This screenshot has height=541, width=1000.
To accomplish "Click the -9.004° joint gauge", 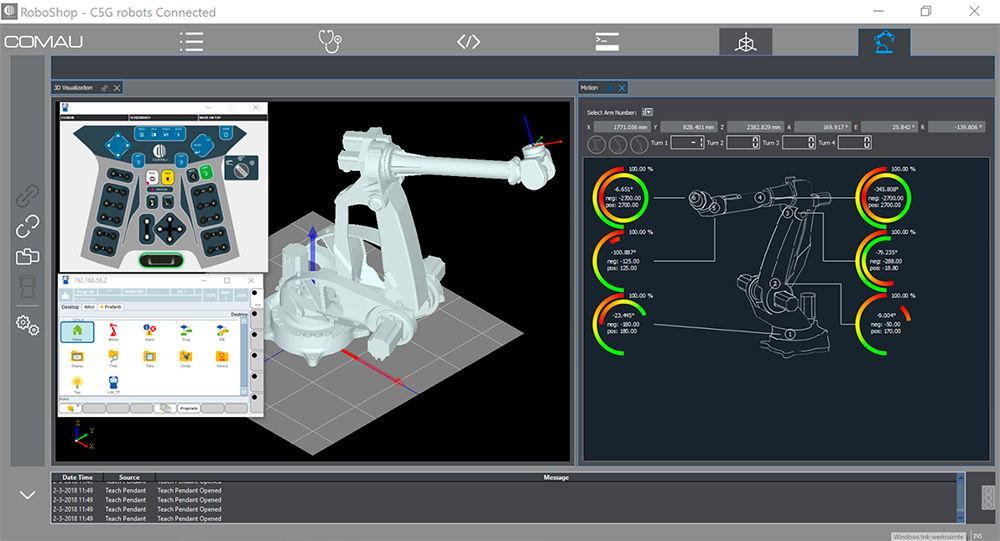I will click(x=883, y=324).
